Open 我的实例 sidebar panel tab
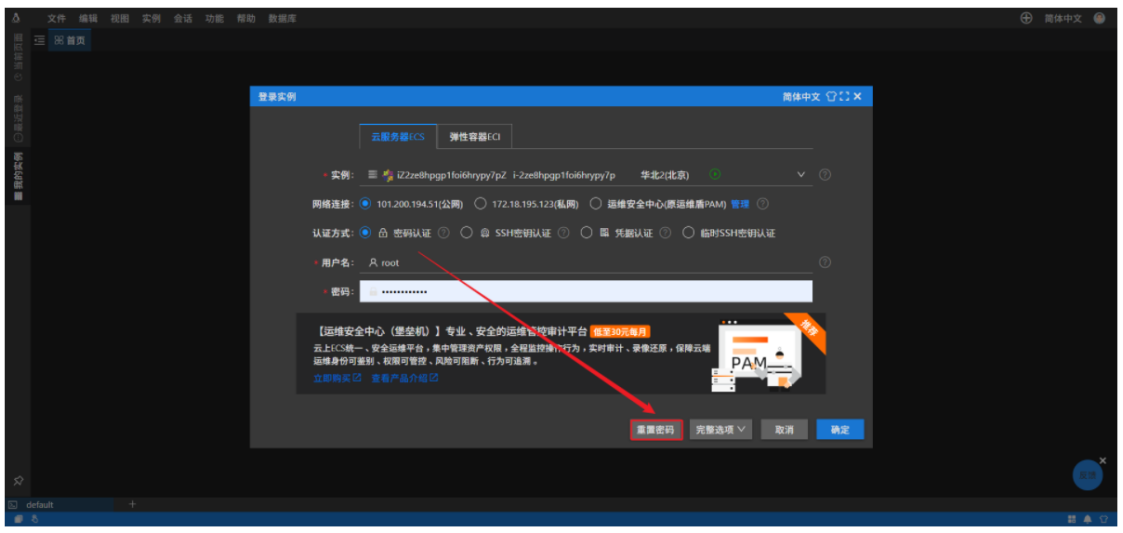 coord(18,176)
